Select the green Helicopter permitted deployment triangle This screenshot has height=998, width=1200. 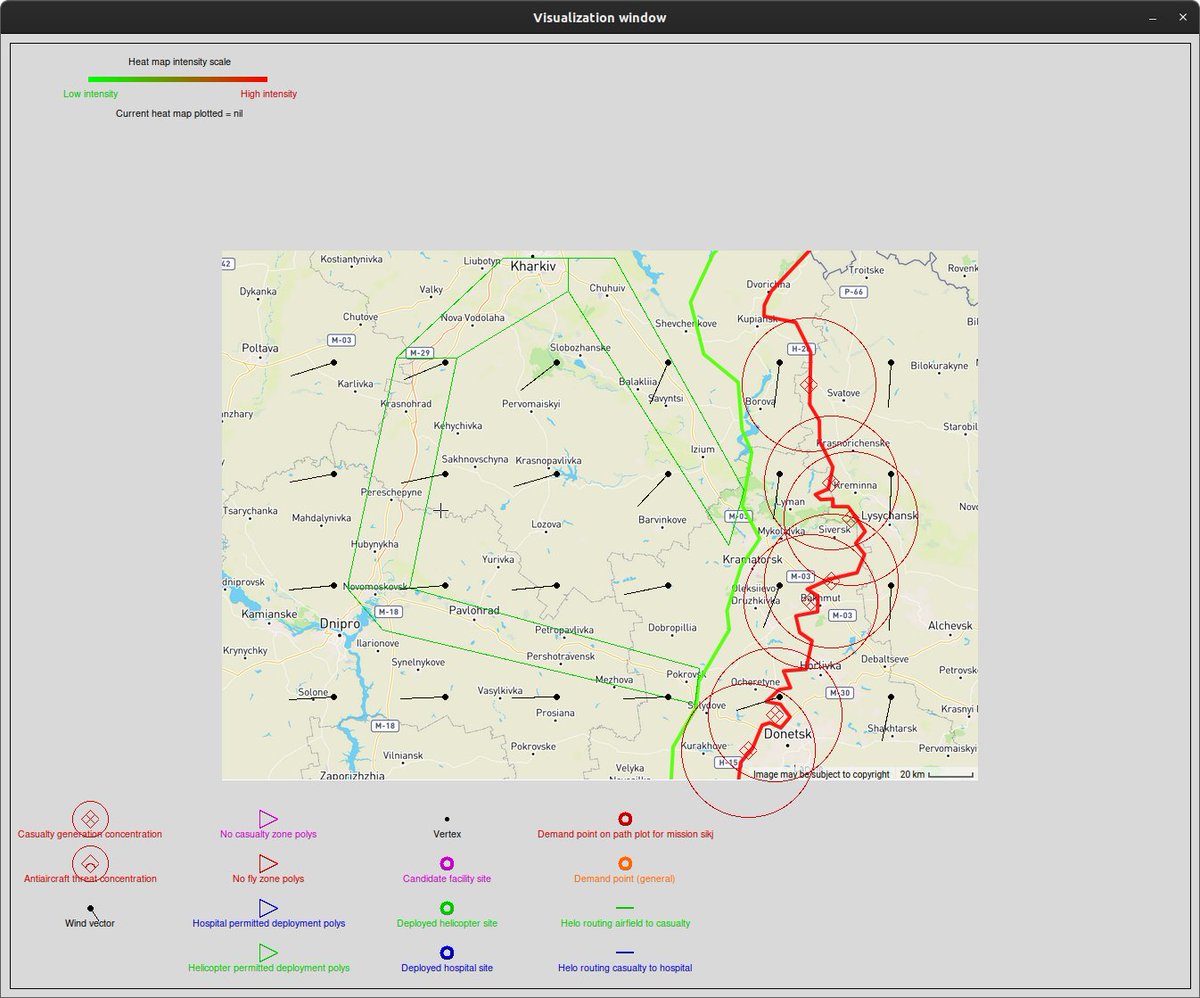tap(268, 952)
